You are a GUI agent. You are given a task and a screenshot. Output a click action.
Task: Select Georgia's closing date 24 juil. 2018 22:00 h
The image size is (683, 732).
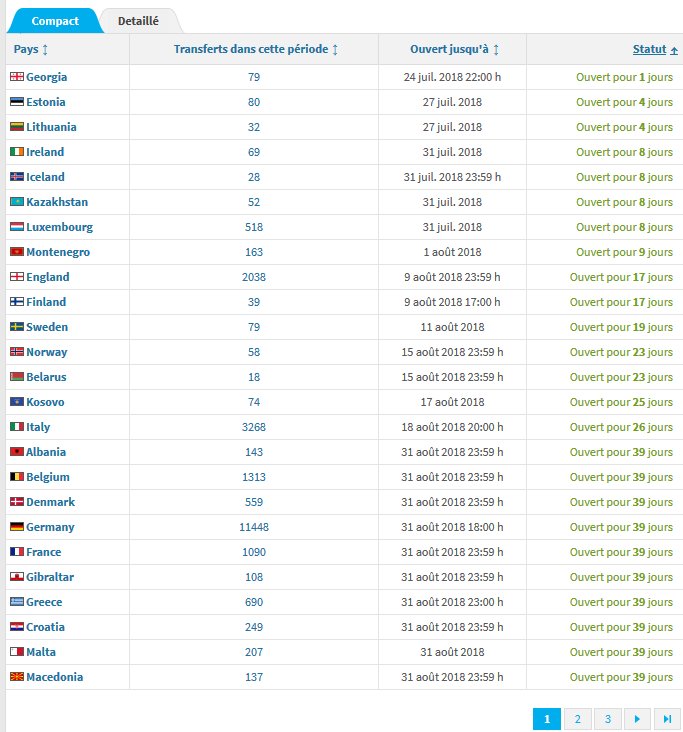(452, 77)
